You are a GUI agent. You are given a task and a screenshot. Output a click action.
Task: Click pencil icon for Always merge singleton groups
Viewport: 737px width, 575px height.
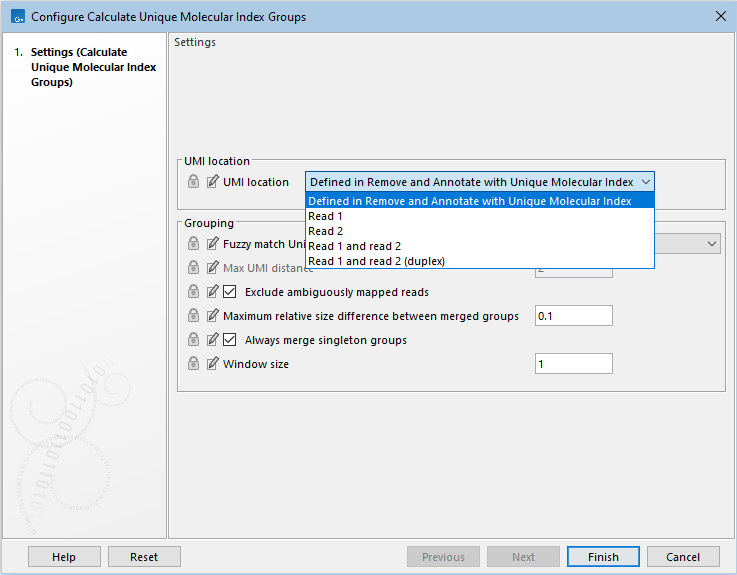[212, 340]
